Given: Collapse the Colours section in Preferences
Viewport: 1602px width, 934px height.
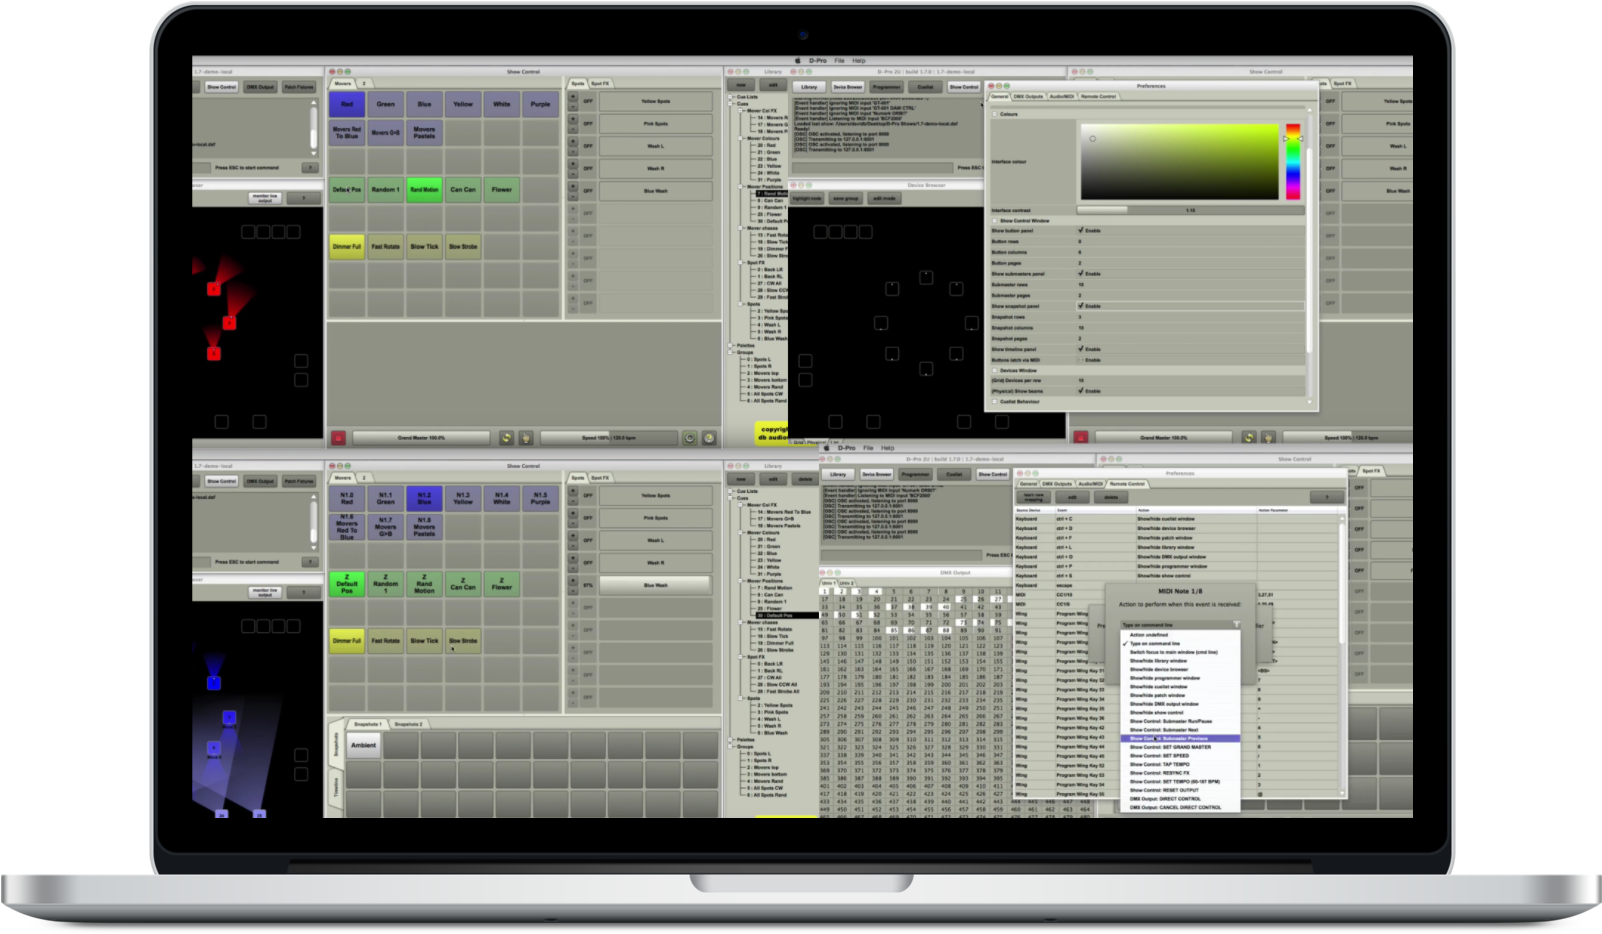Looking at the screenshot, I should (x=995, y=114).
